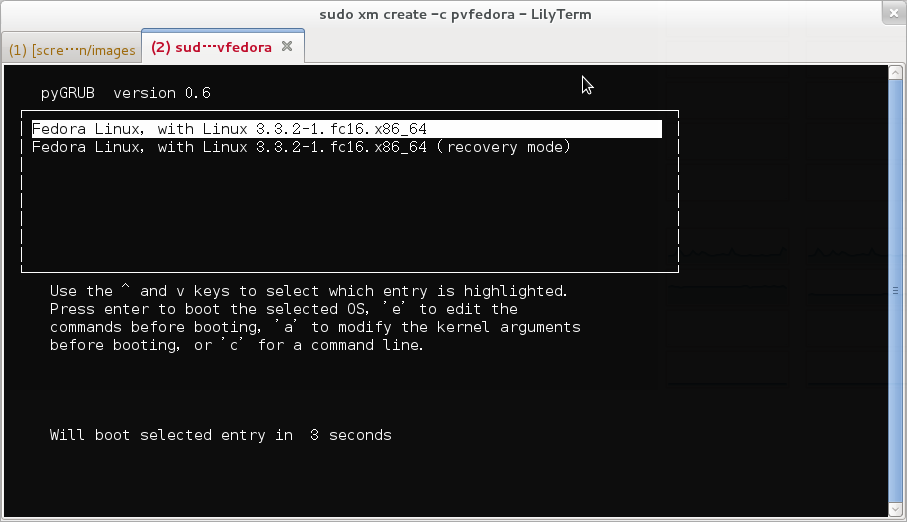Click the 'Use the ^ and v keys' instruction line

[x=308, y=291]
